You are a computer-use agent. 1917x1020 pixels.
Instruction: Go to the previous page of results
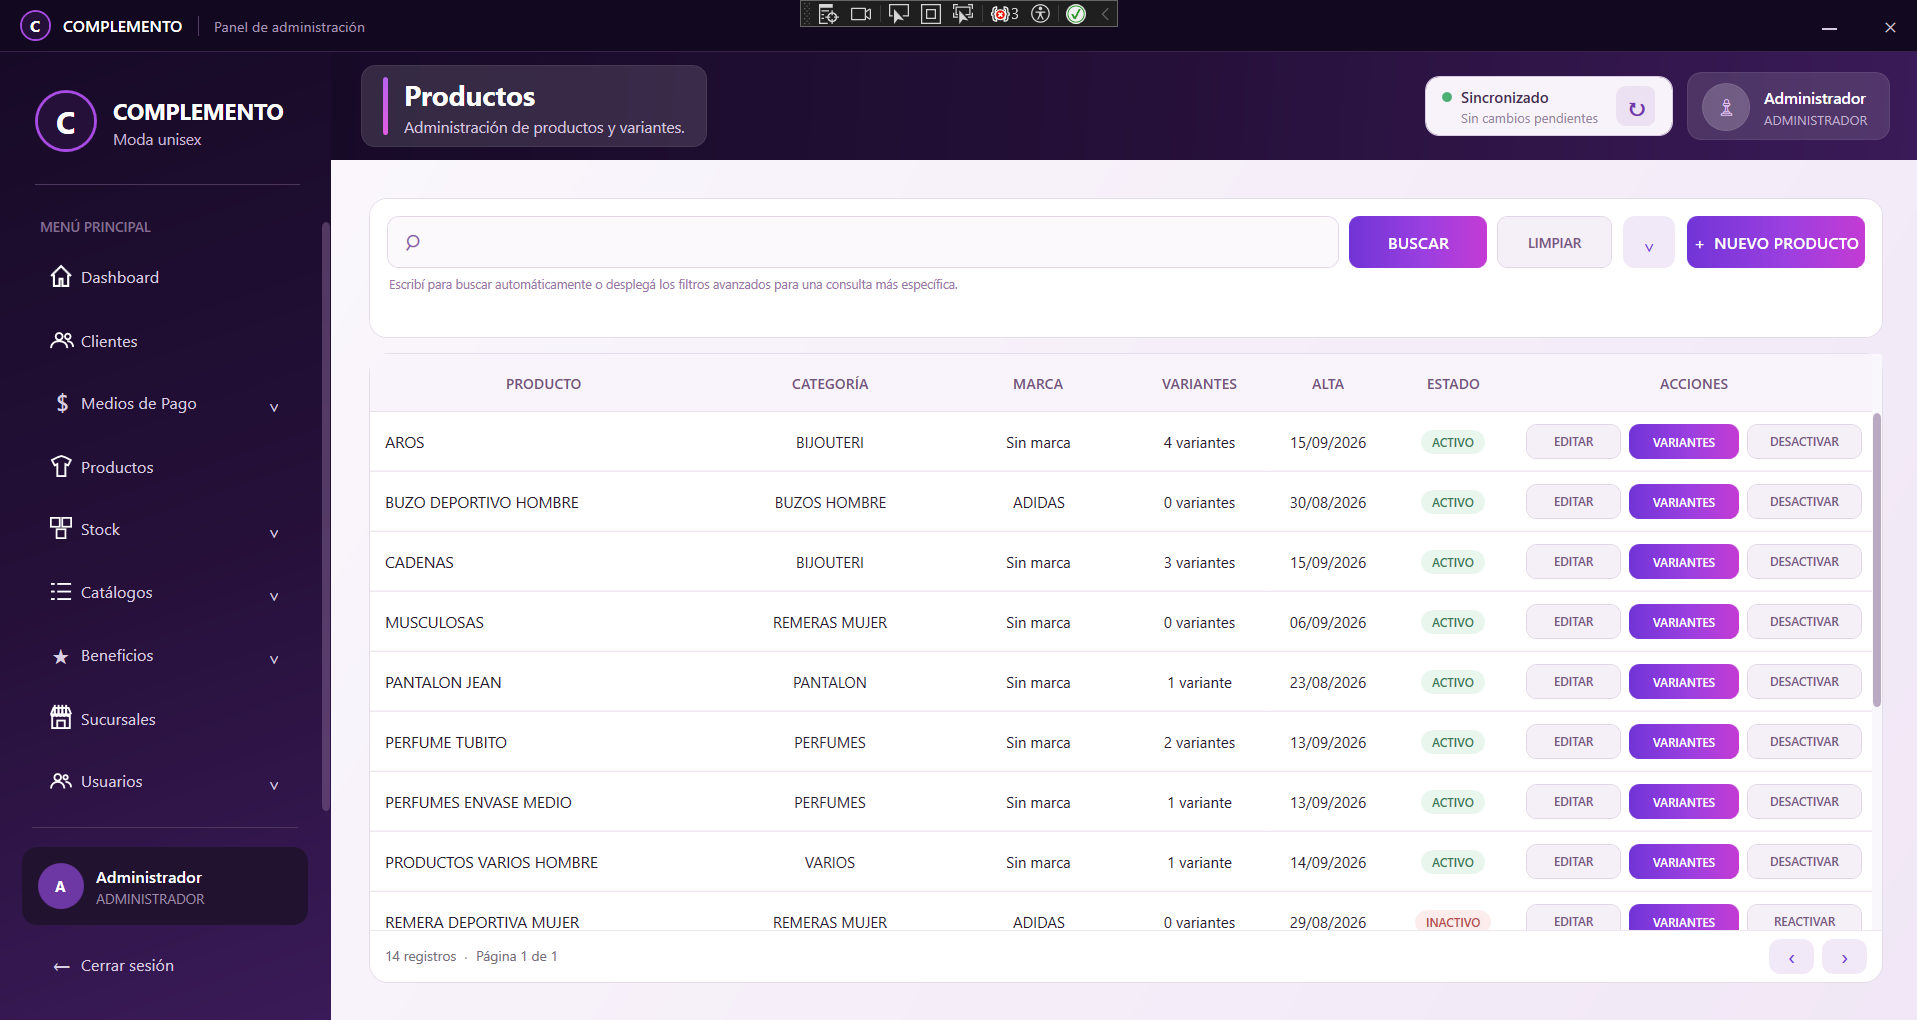click(x=1791, y=957)
